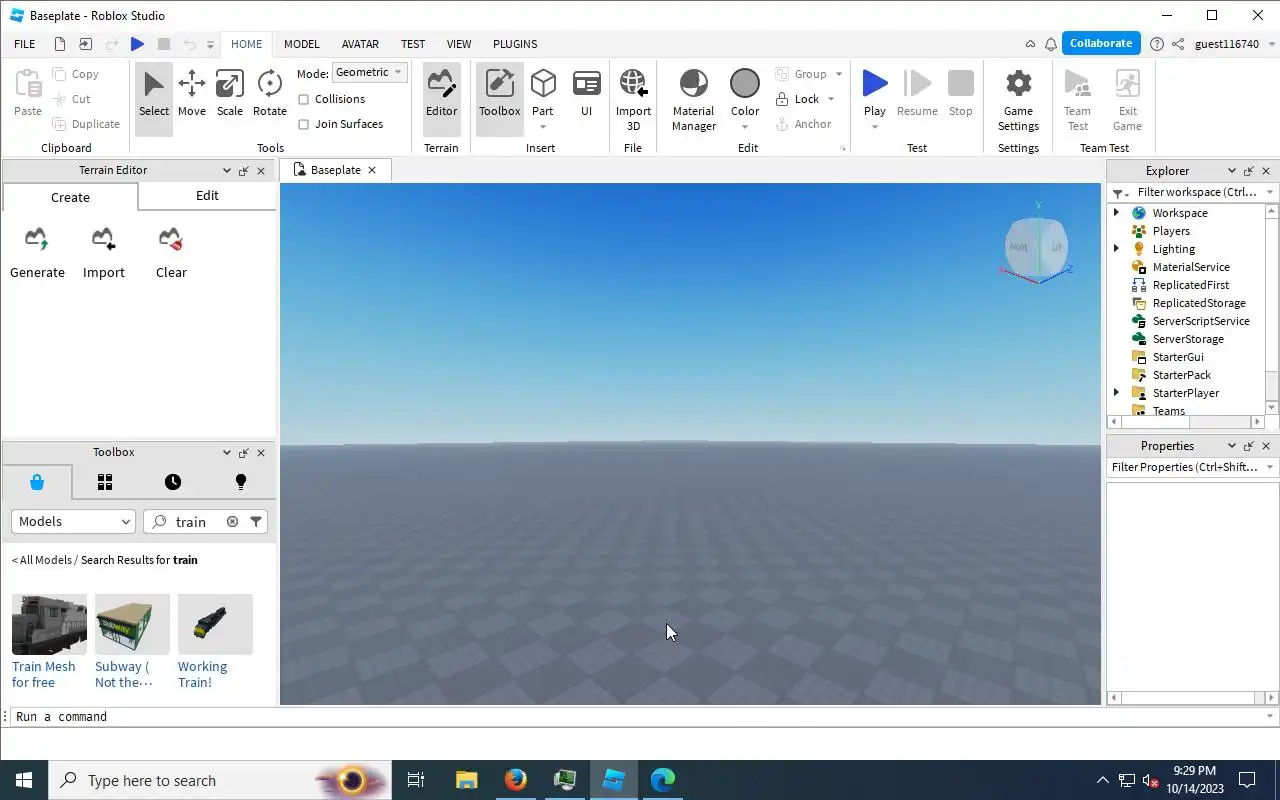Open Toolbox Marketplace bag tab
Image resolution: width=1280 pixels, height=800 pixels.
coord(37,482)
